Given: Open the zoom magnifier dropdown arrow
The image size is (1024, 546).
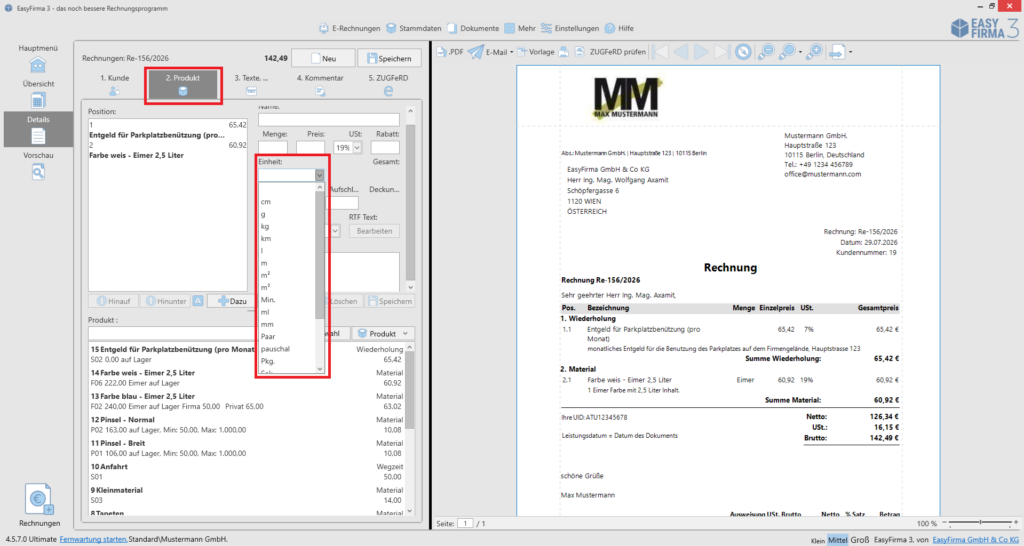Looking at the screenshot, I should (800, 52).
